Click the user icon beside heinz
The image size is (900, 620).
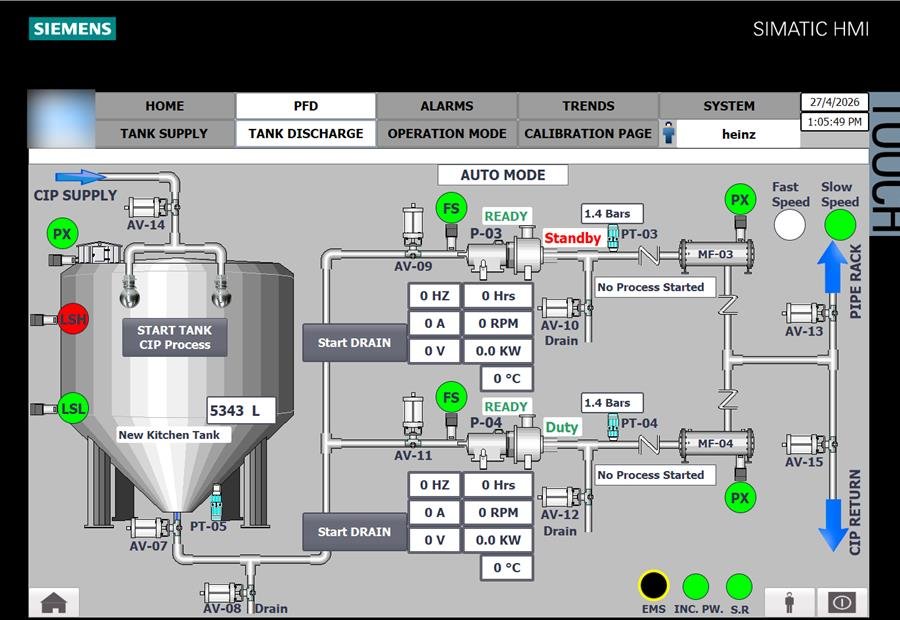[668, 133]
